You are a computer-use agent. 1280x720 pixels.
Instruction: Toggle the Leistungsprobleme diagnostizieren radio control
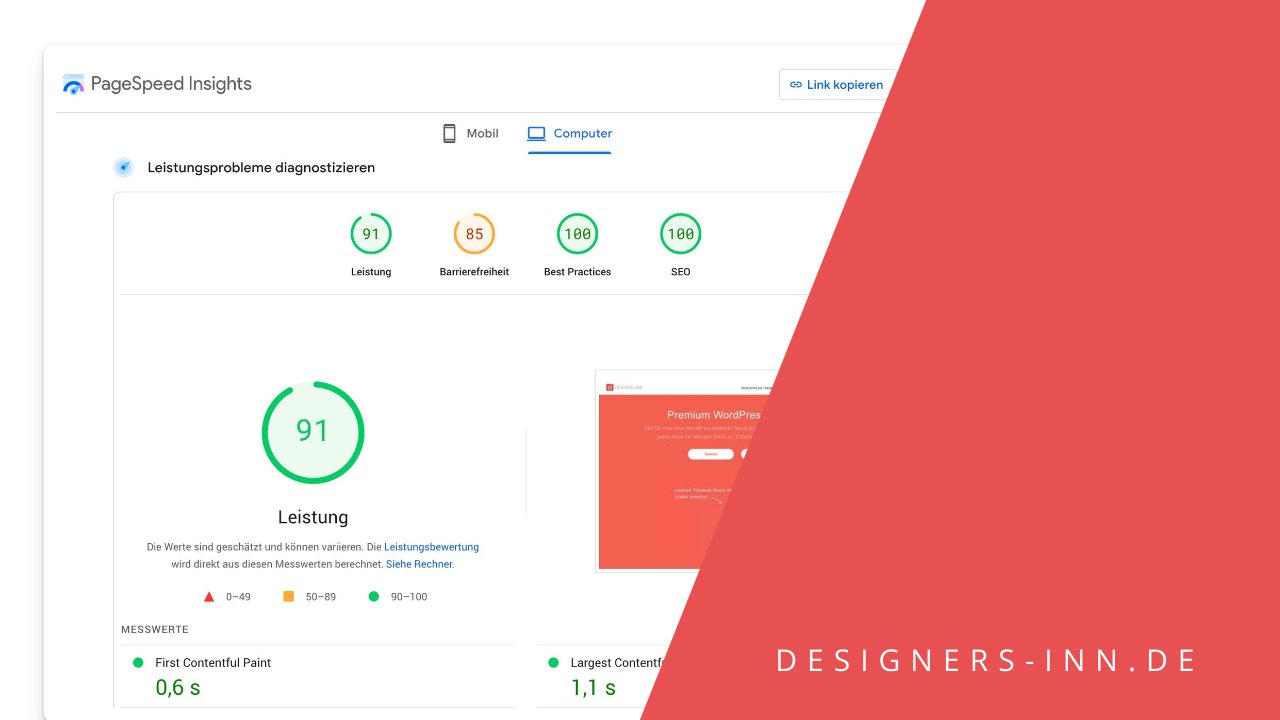click(123, 167)
